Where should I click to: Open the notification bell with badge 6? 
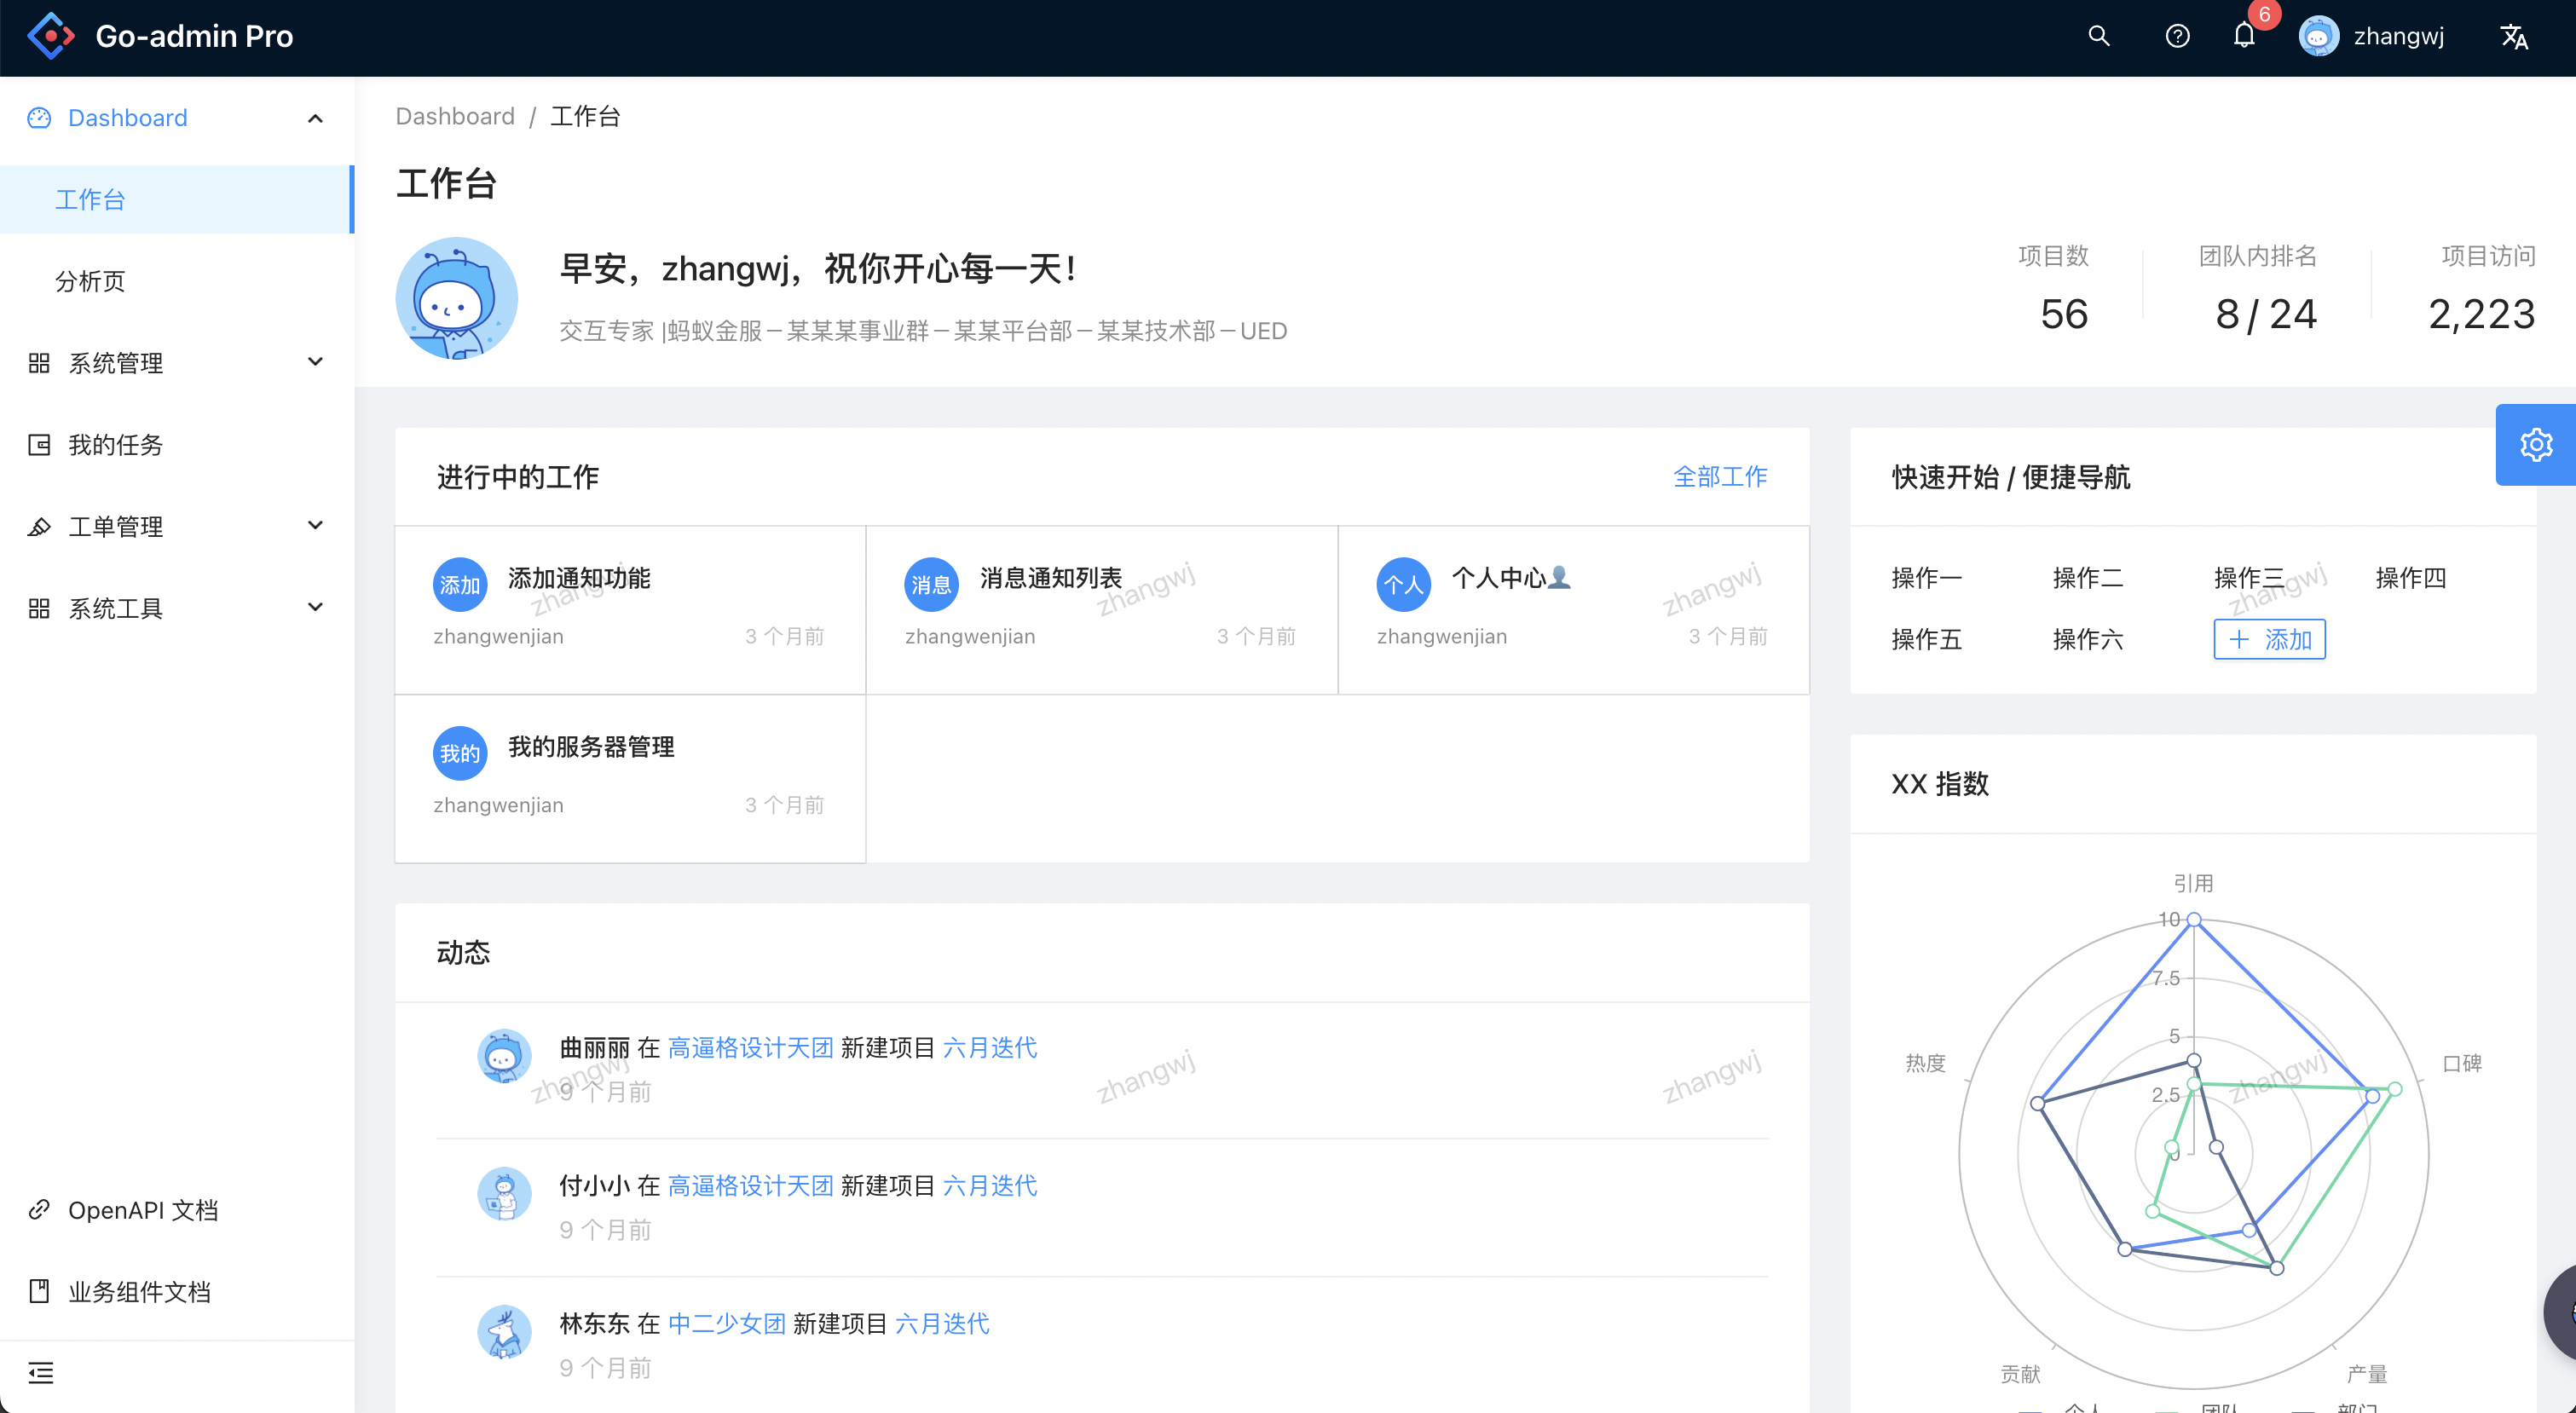pos(2243,36)
